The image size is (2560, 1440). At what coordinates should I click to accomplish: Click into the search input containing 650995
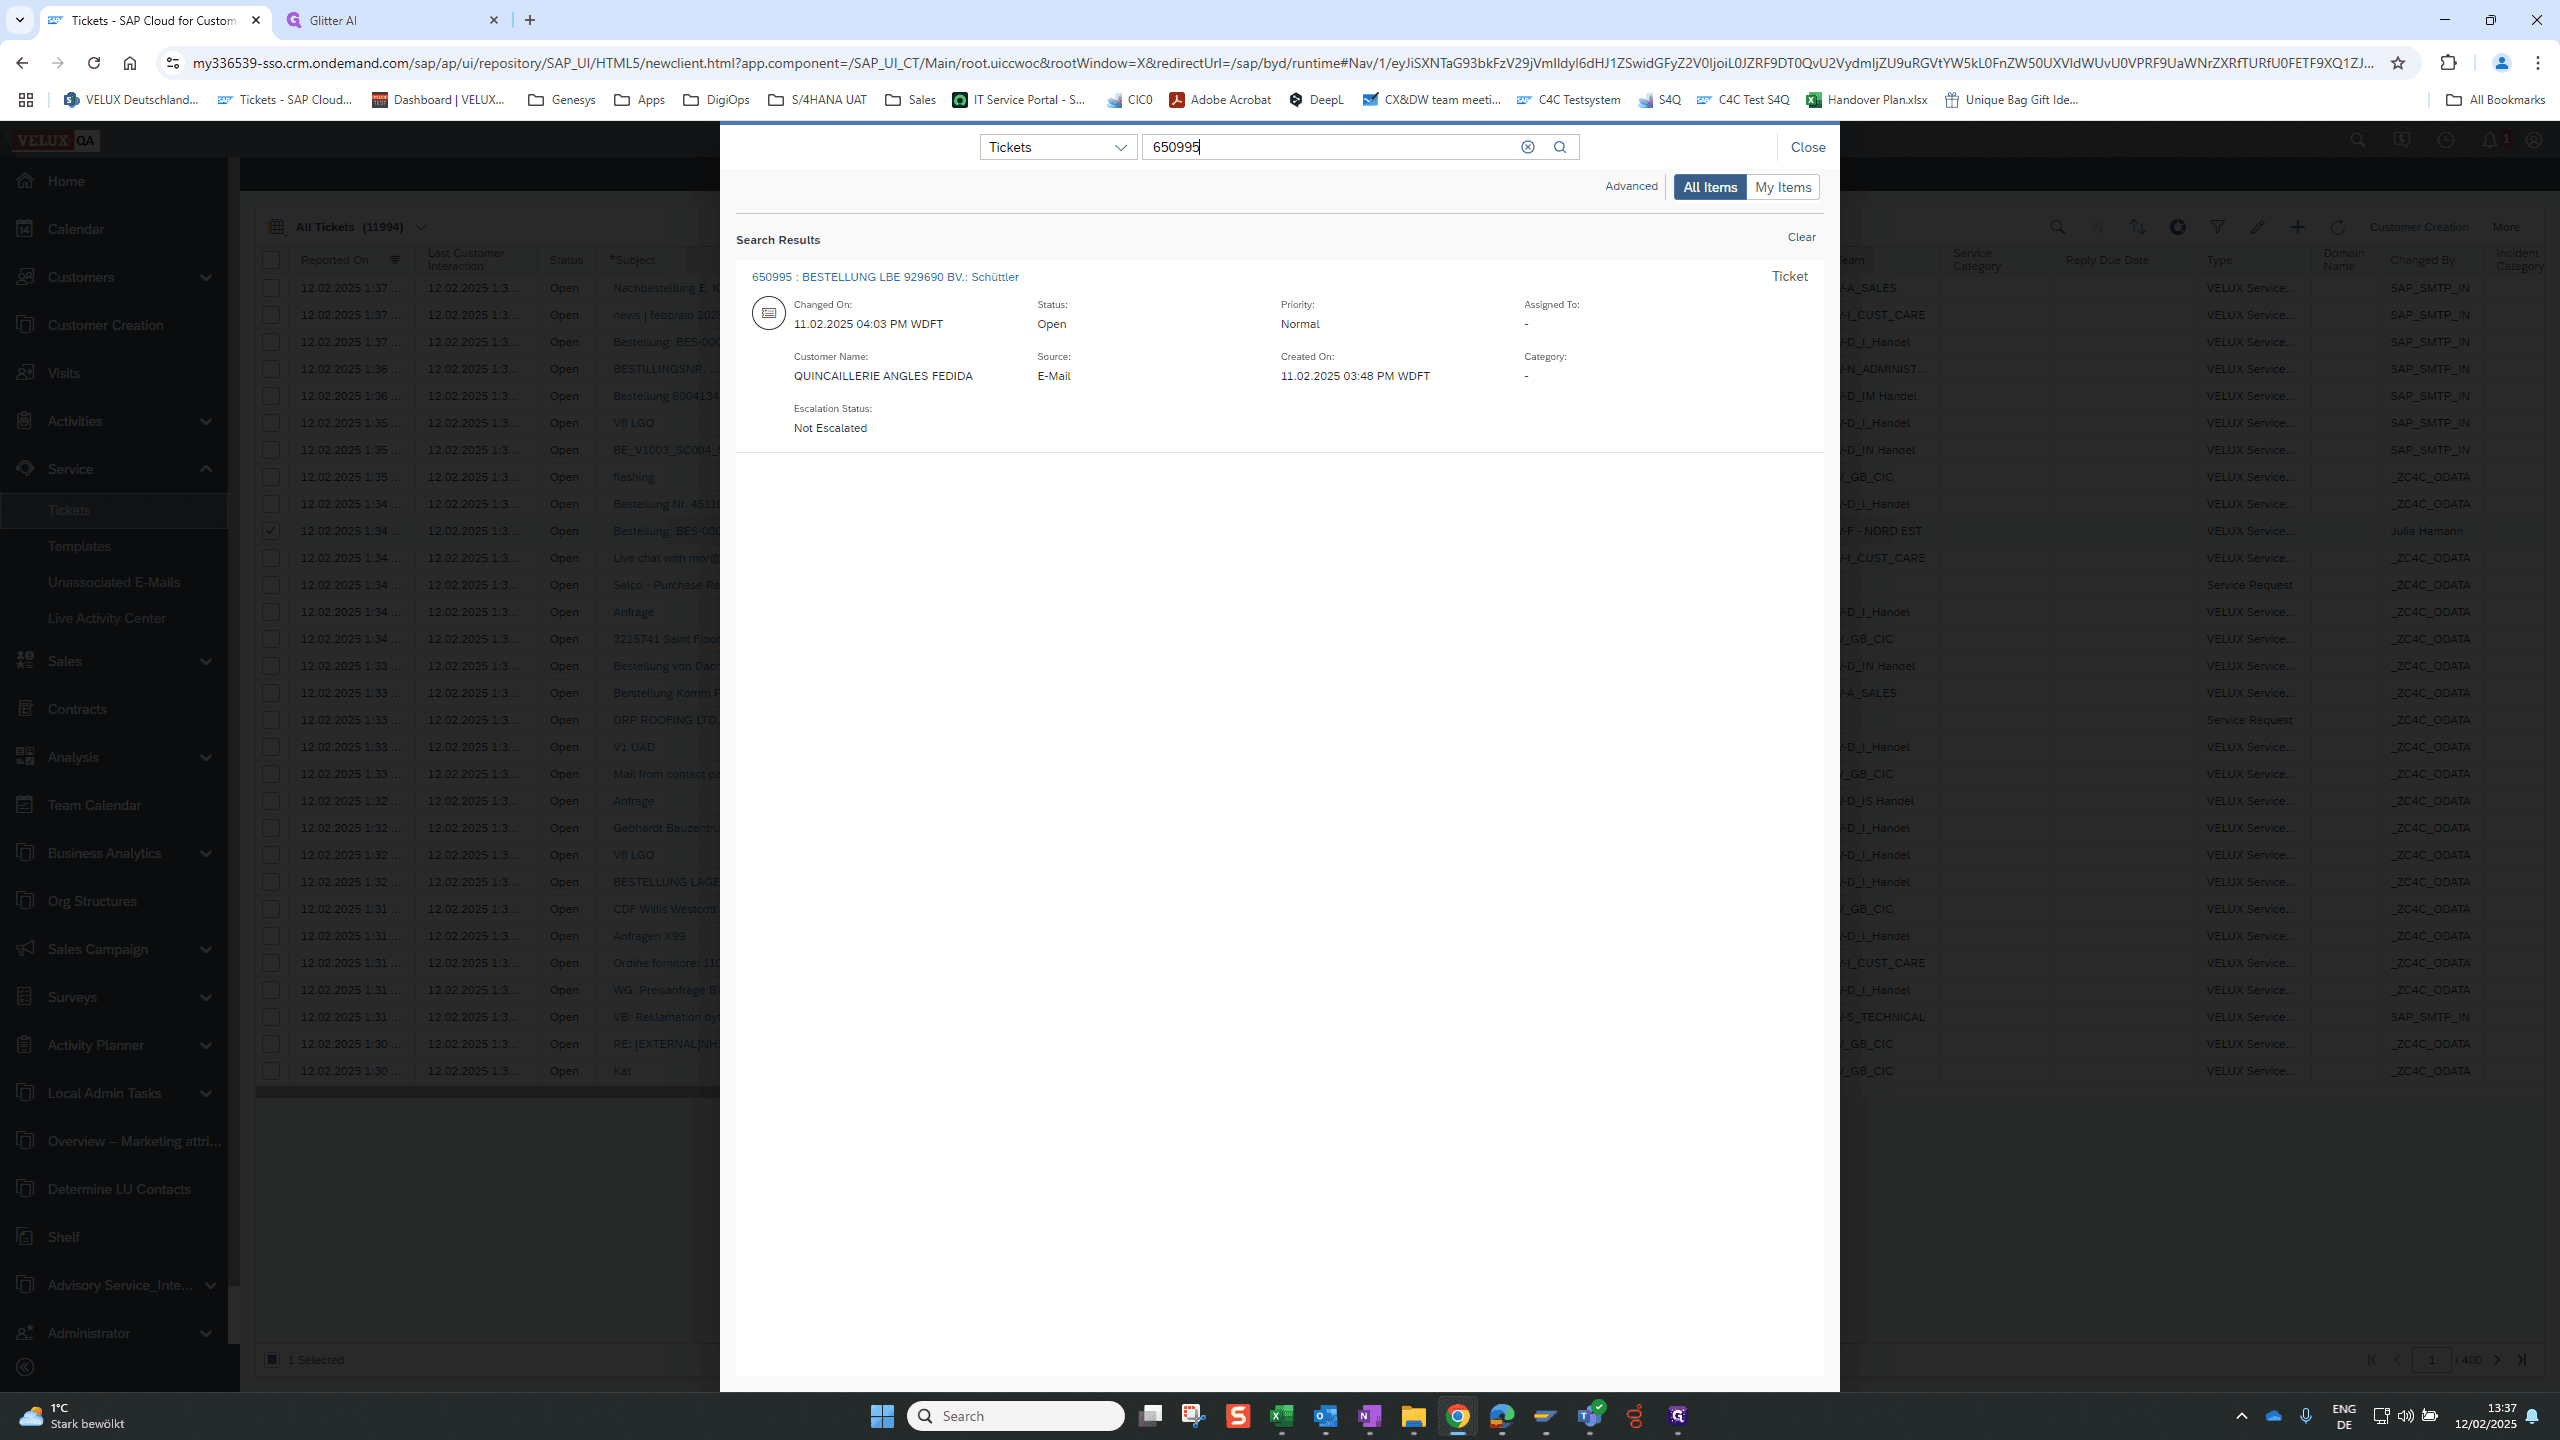pyautogui.click(x=1330, y=147)
